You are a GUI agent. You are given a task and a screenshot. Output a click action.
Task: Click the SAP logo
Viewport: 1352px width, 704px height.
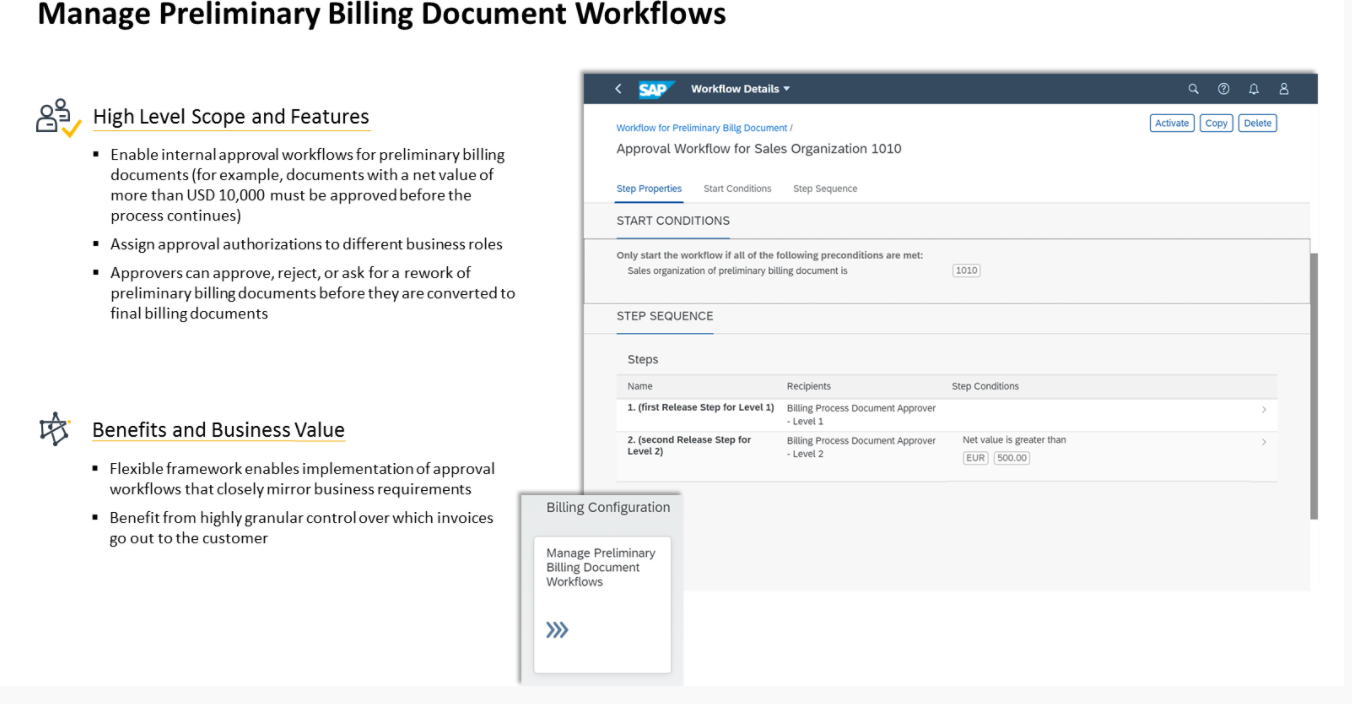click(x=656, y=89)
